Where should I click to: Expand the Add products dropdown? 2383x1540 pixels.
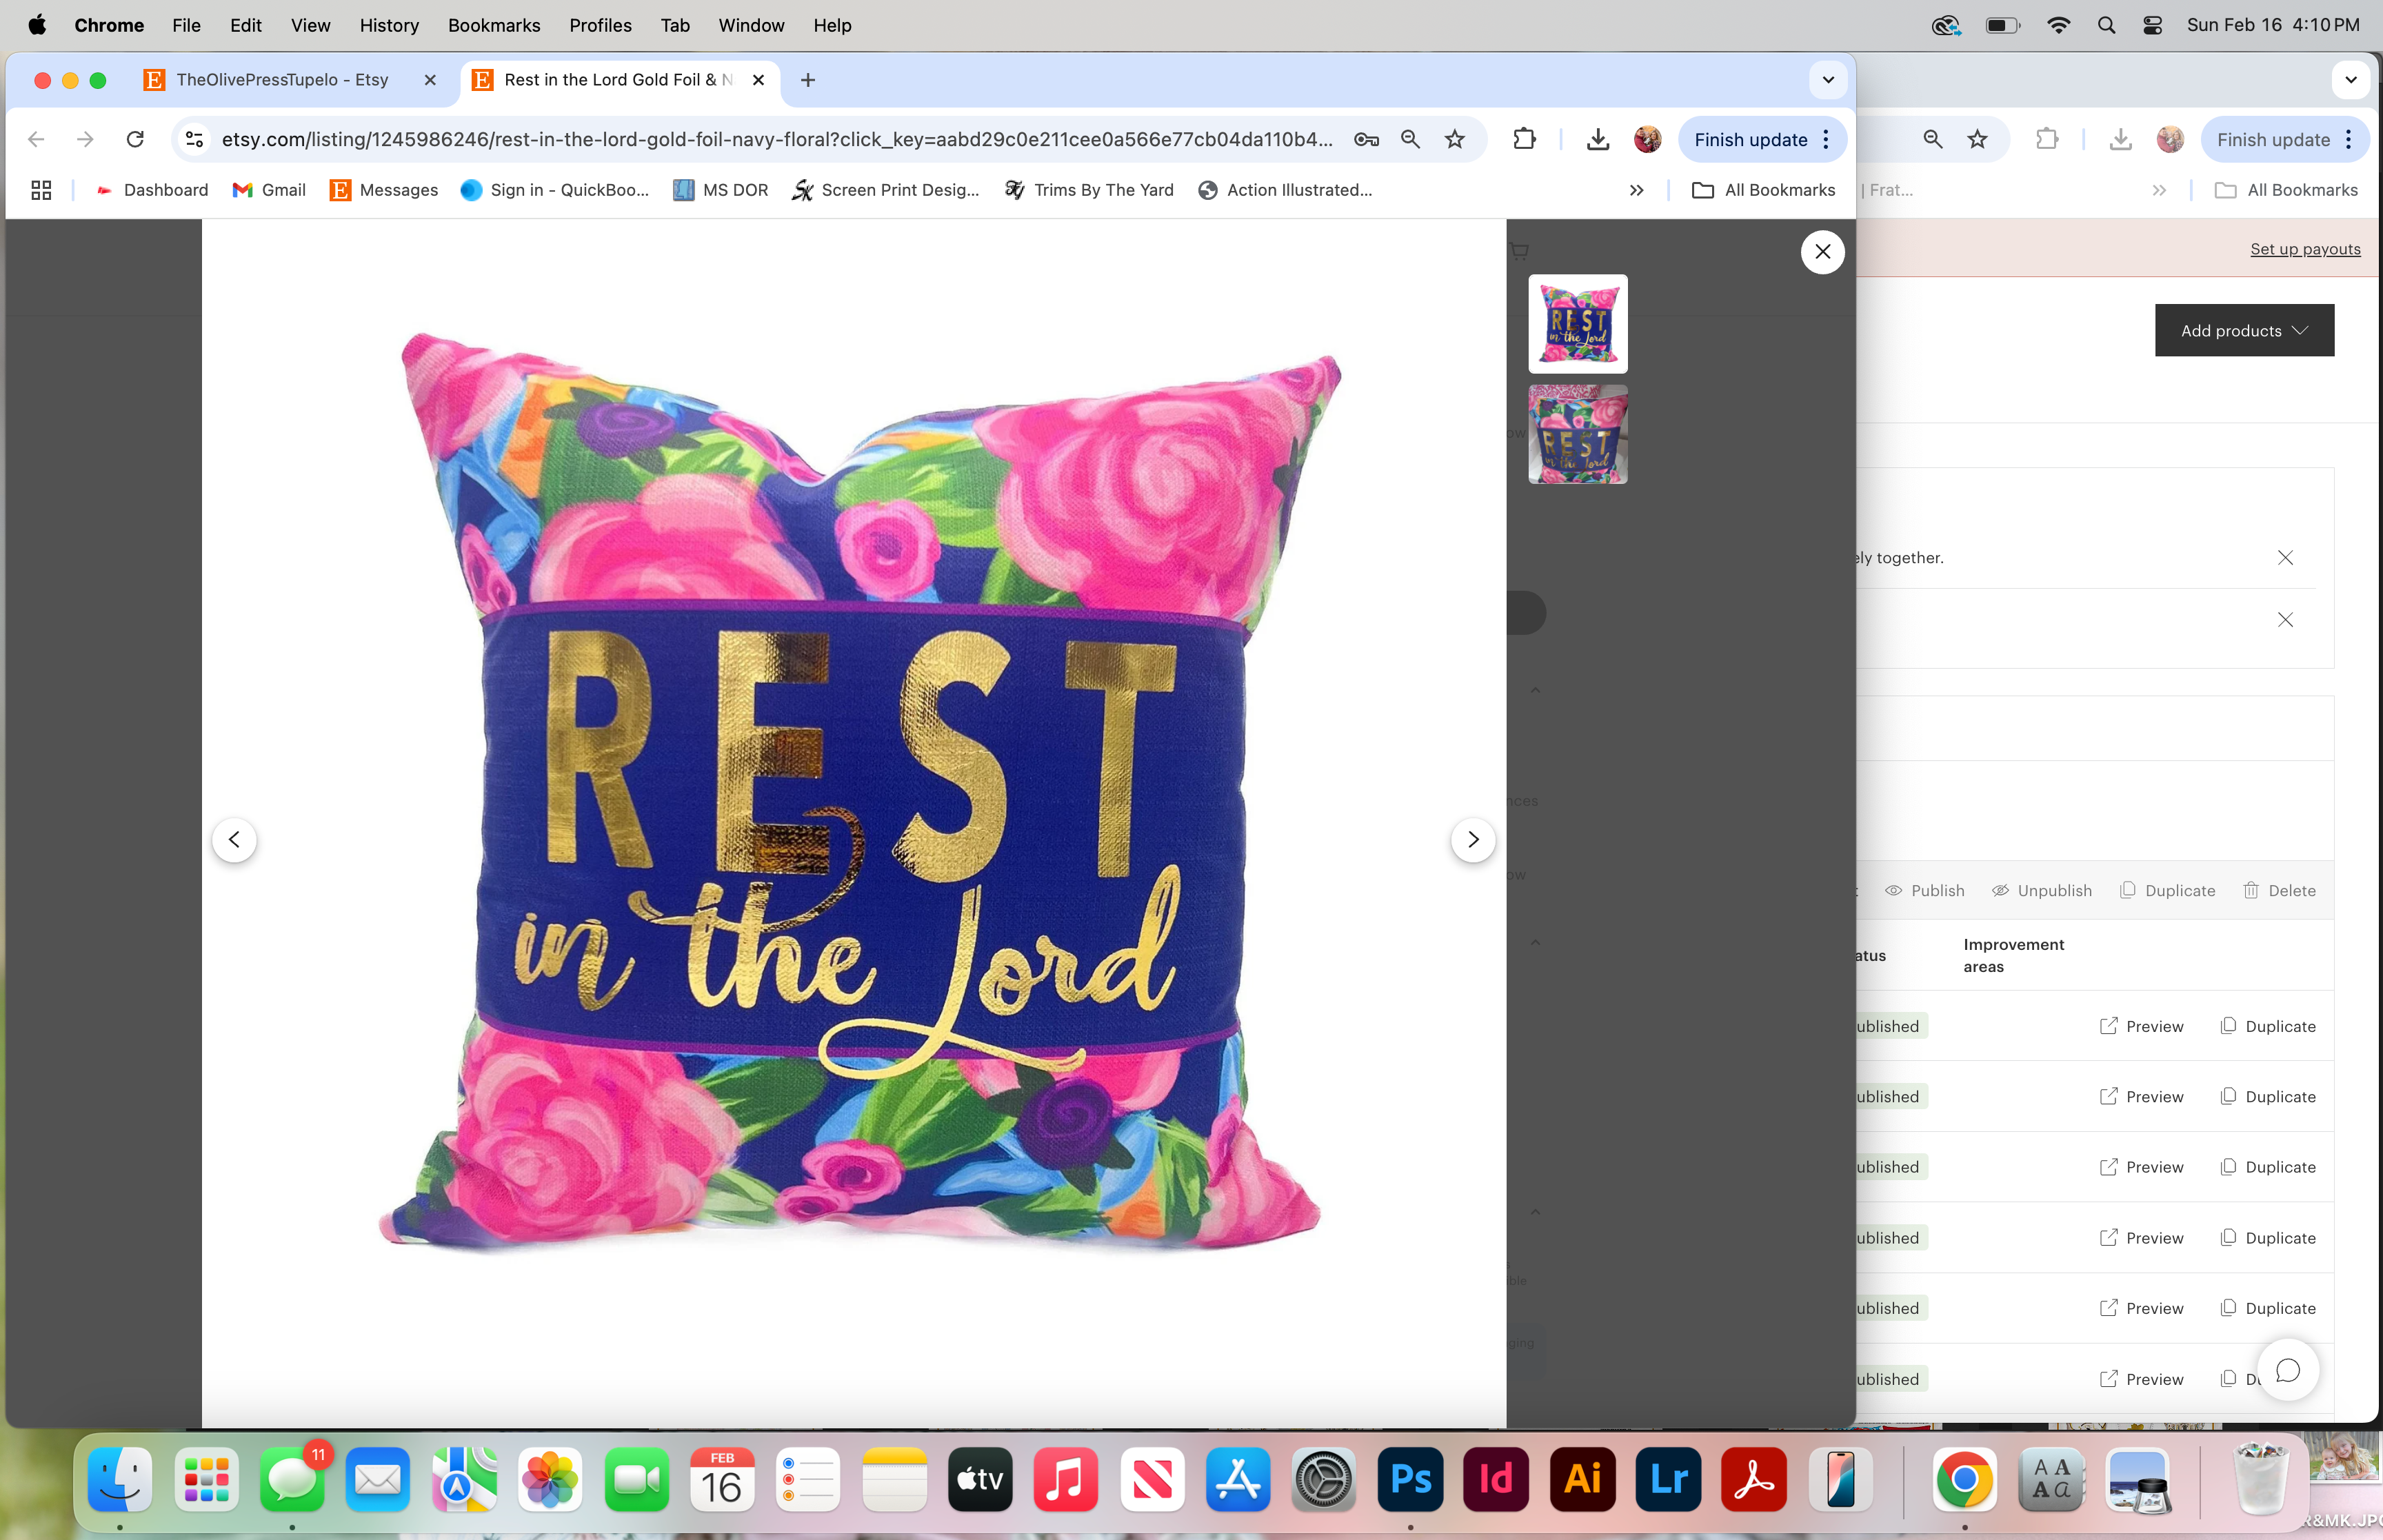2243,331
